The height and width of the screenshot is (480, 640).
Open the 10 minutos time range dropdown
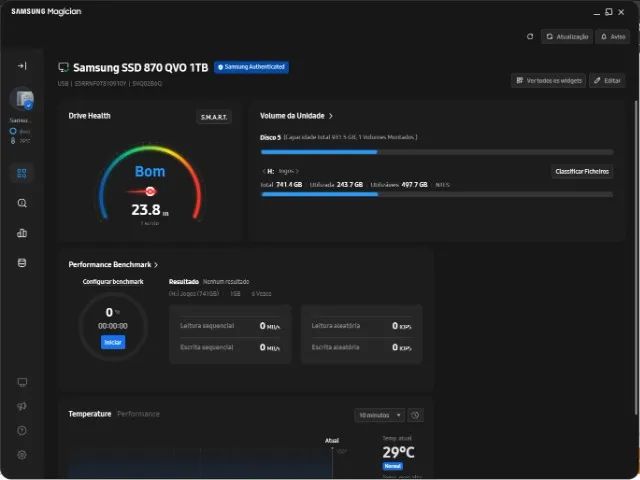[380, 416]
